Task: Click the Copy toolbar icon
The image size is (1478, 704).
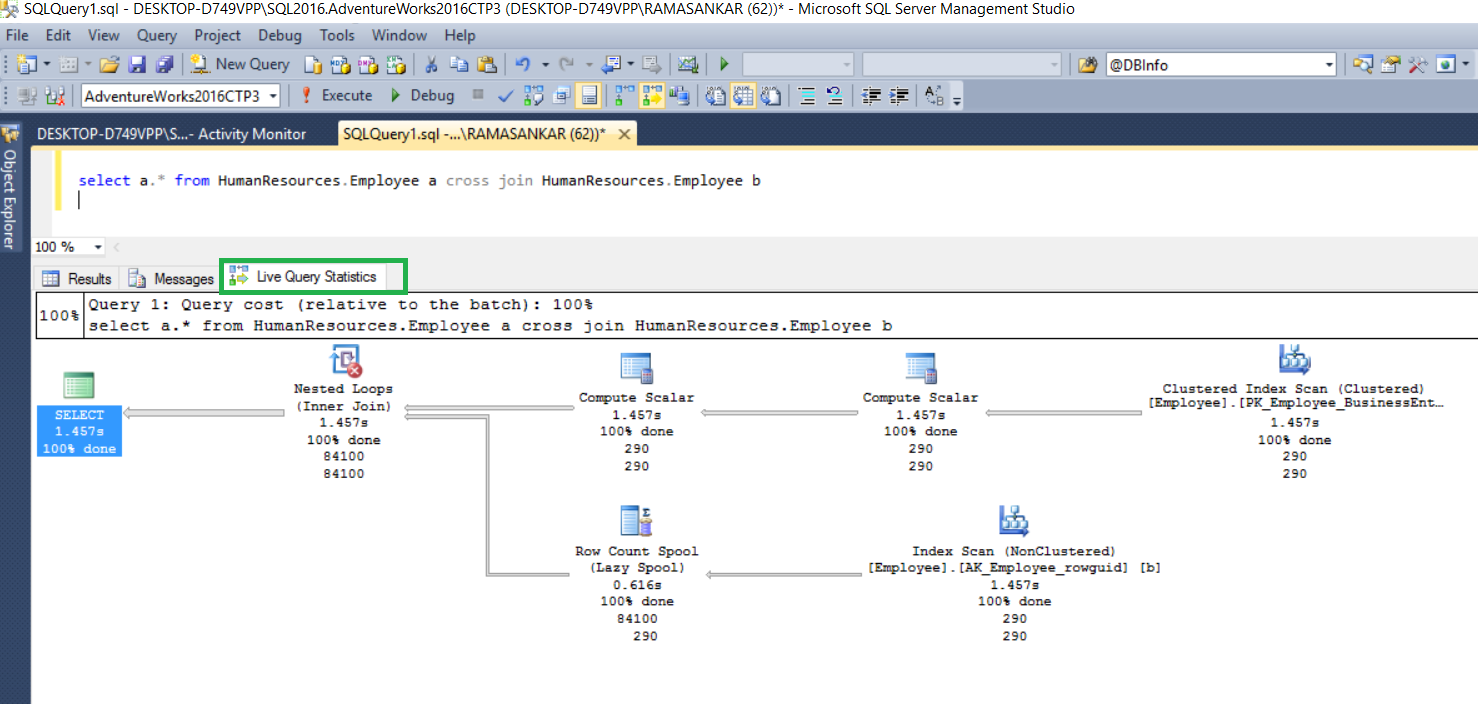Action: pyautogui.click(x=459, y=64)
